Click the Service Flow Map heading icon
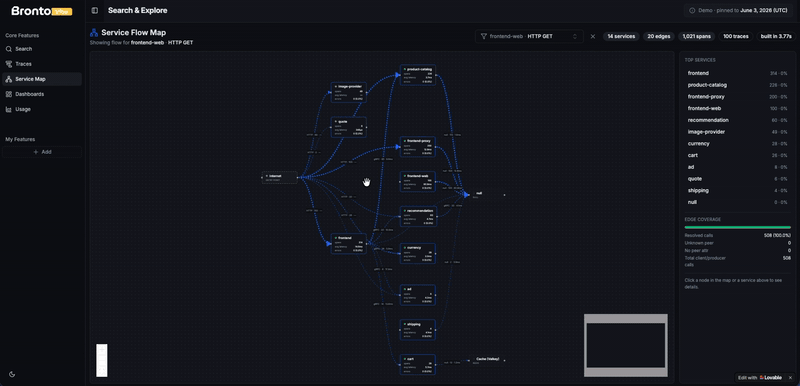Image resolution: width=800 pixels, height=386 pixels. tap(94, 33)
